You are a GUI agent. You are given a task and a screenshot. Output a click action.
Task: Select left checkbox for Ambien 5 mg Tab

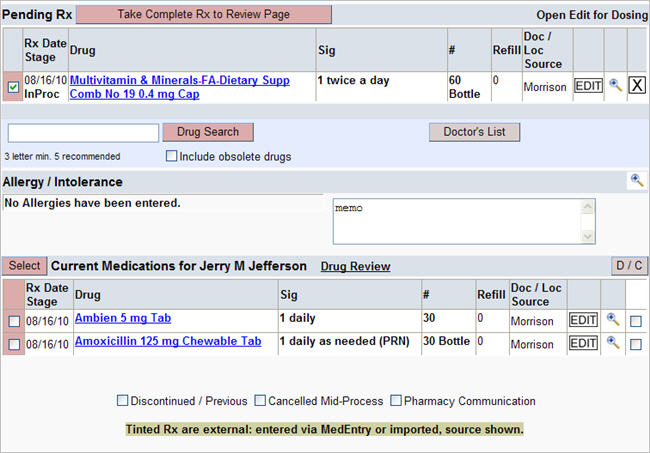[x=13, y=321]
